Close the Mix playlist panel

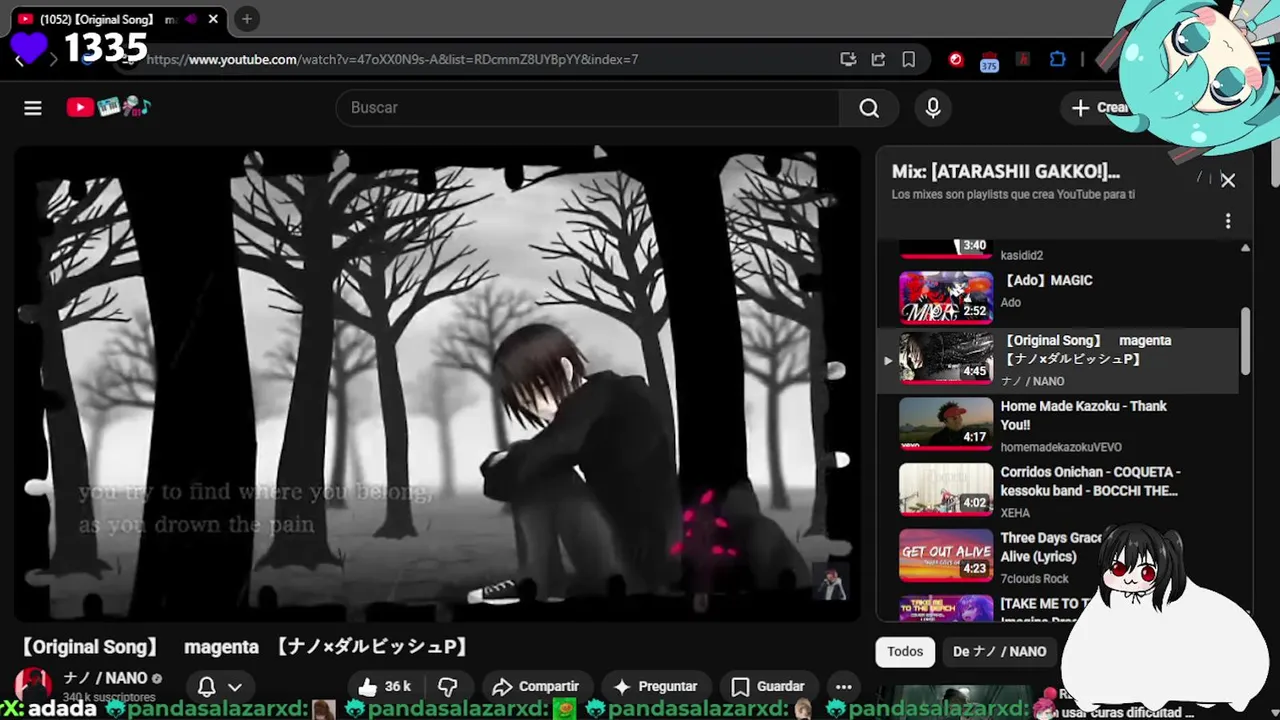(1228, 181)
